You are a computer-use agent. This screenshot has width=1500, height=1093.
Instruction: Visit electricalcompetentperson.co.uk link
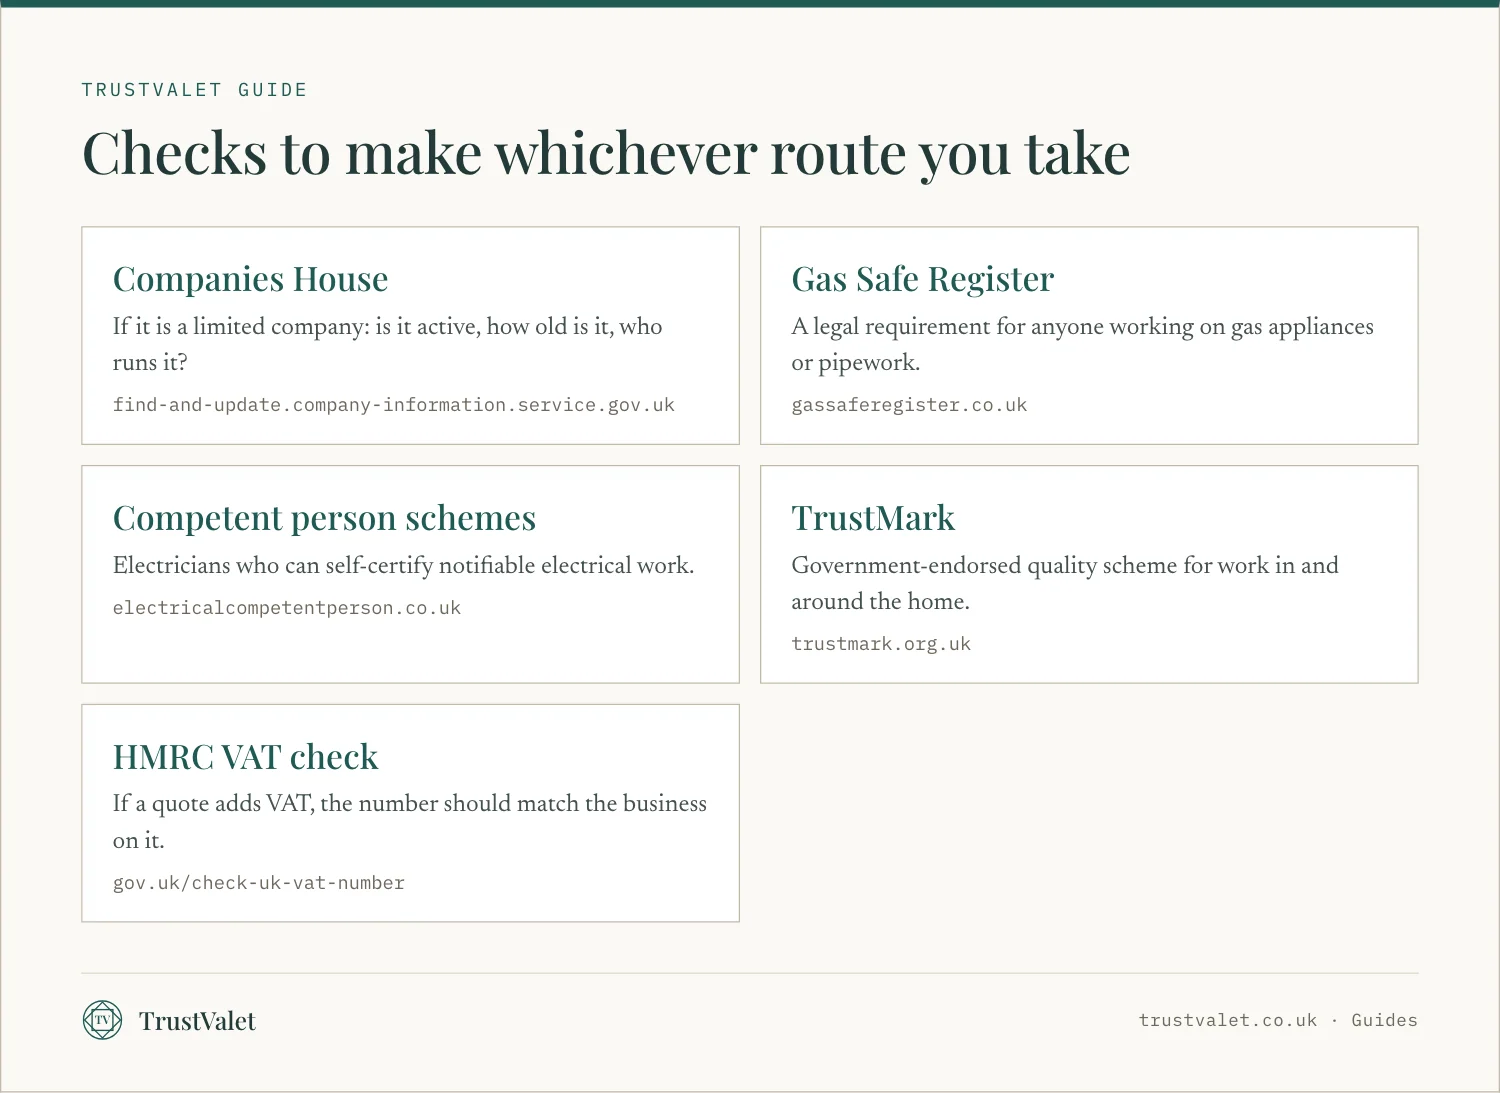[x=287, y=608]
